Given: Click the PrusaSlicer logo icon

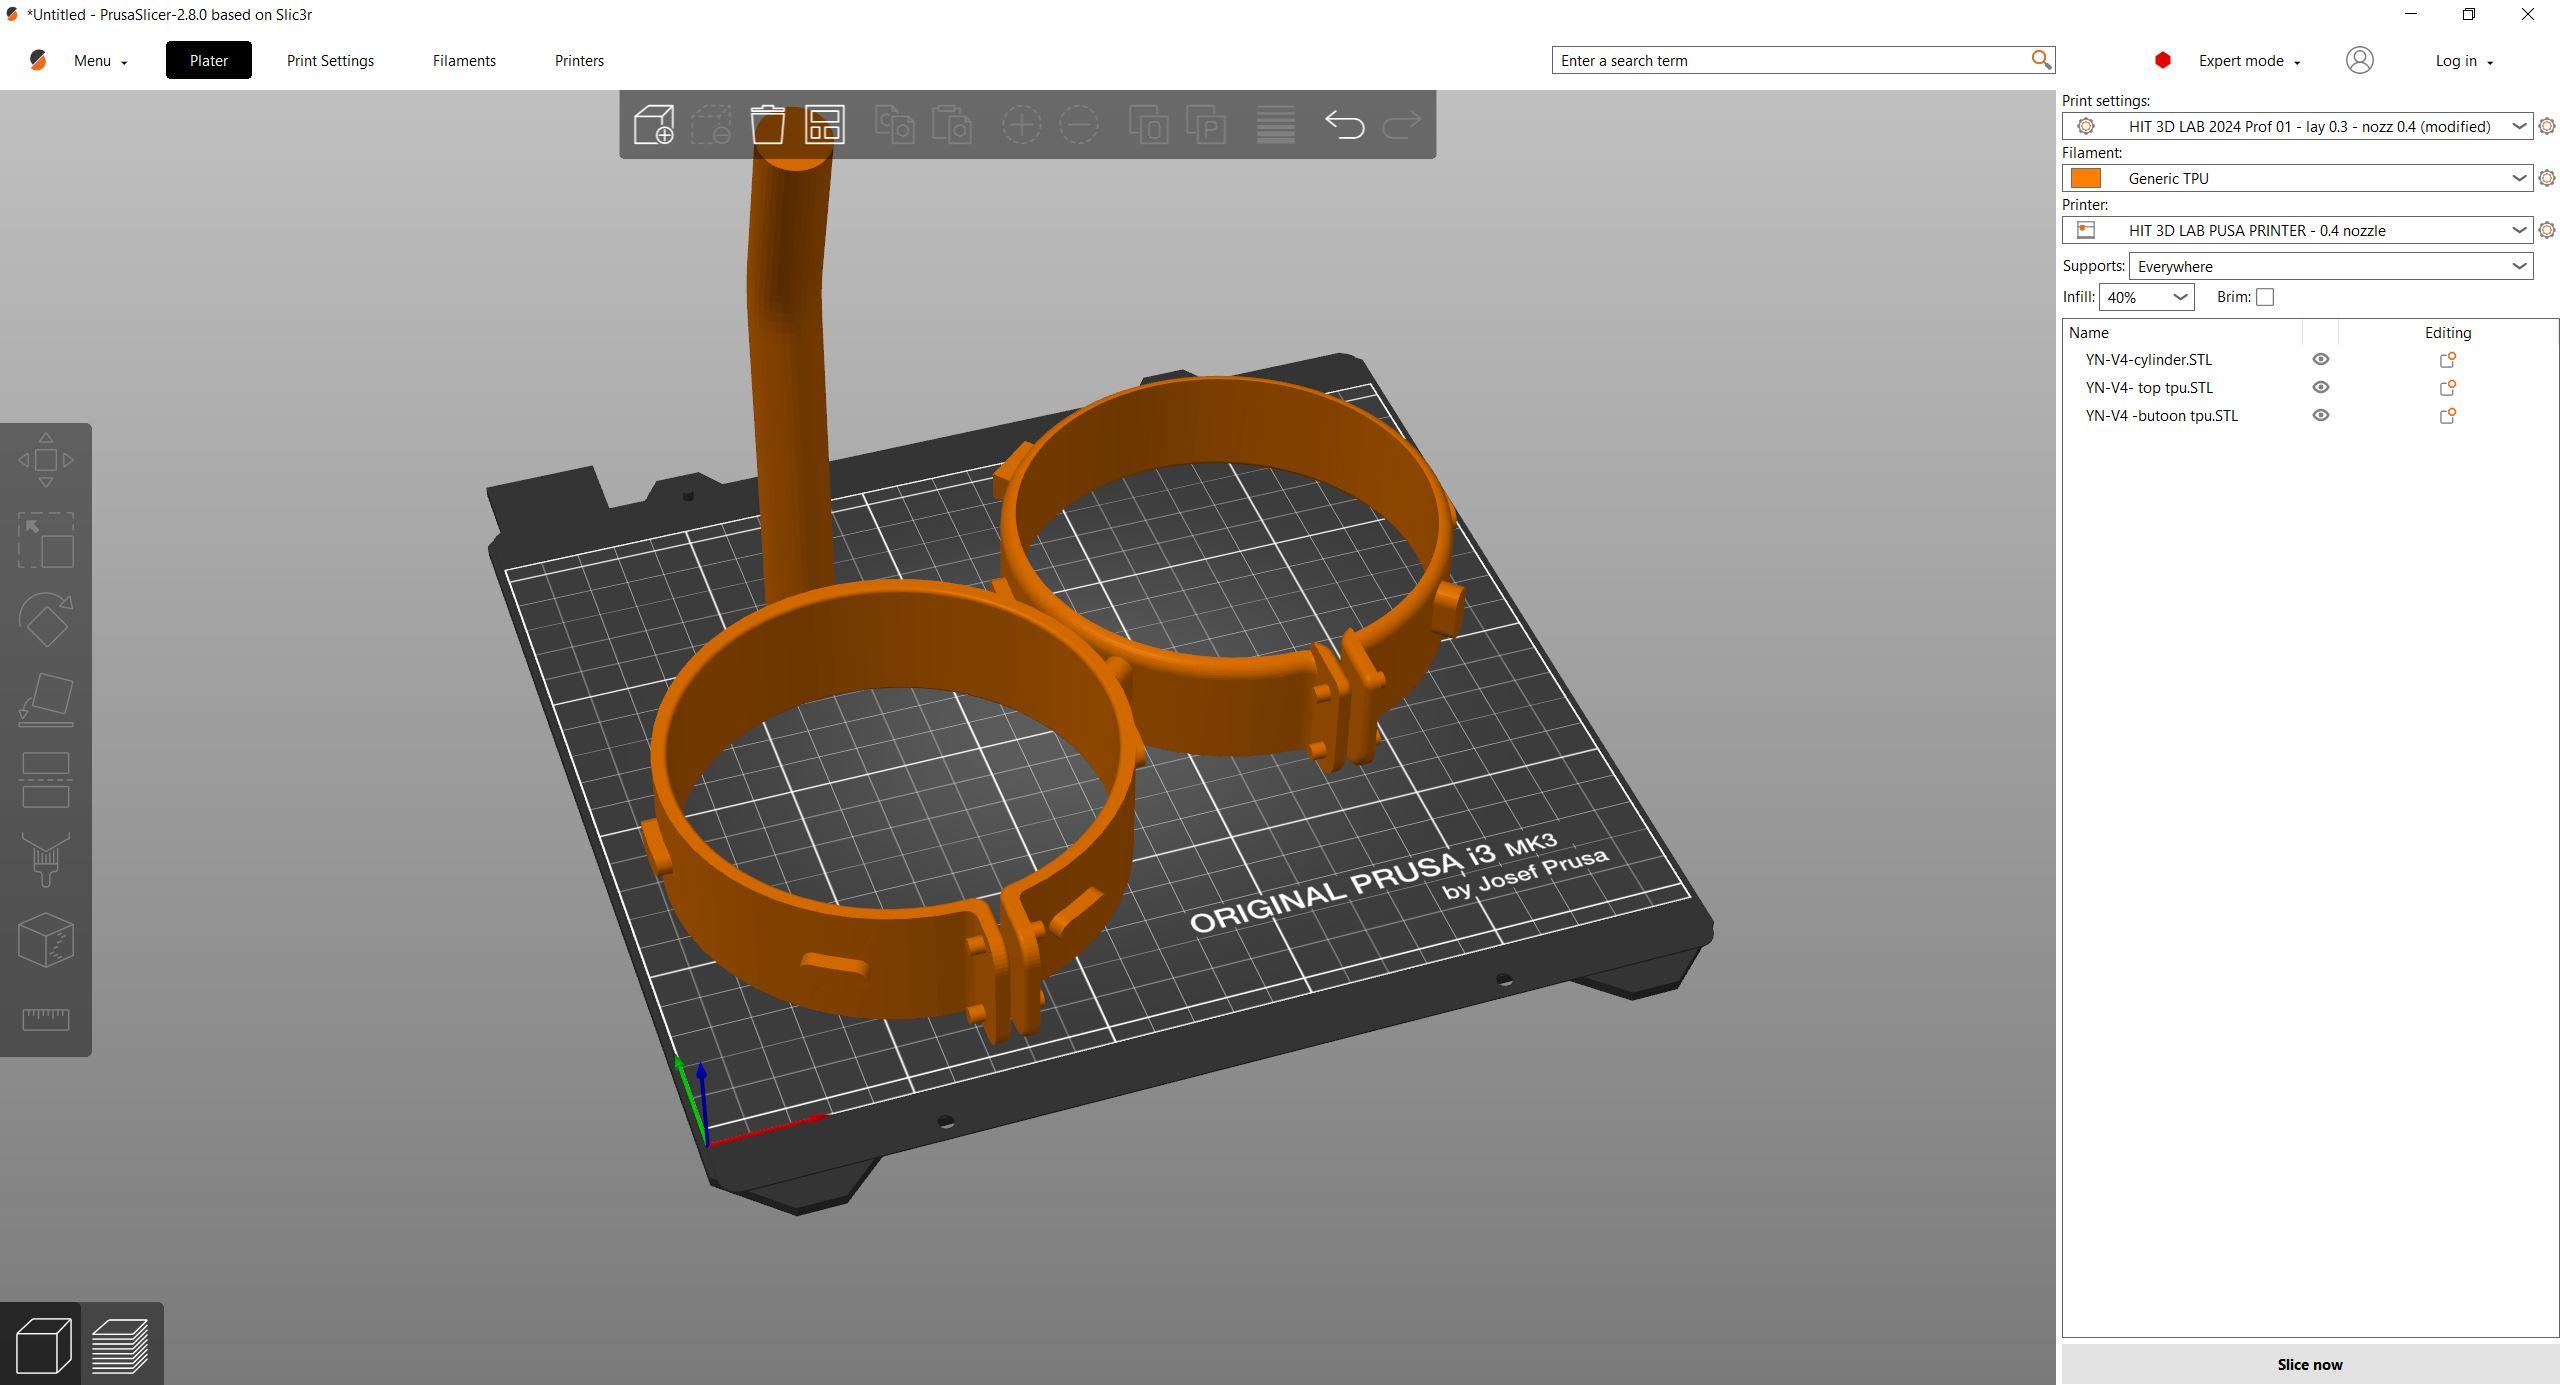Looking at the screenshot, I should pyautogui.click(x=38, y=60).
